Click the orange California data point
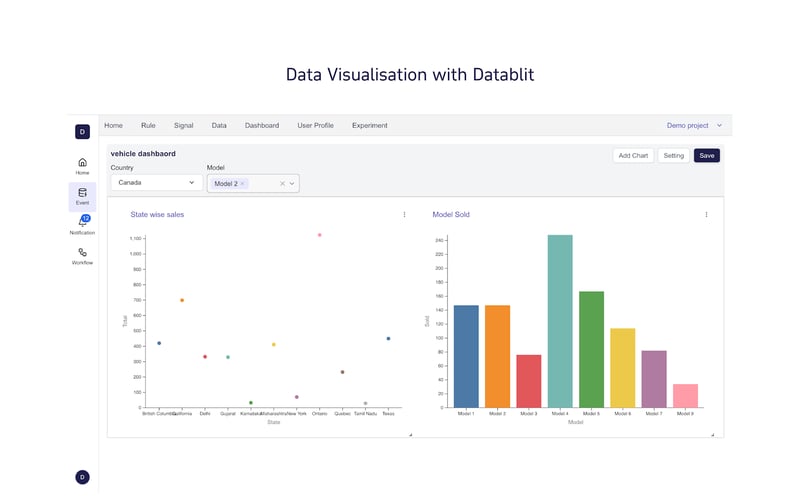 (x=182, y=301)
